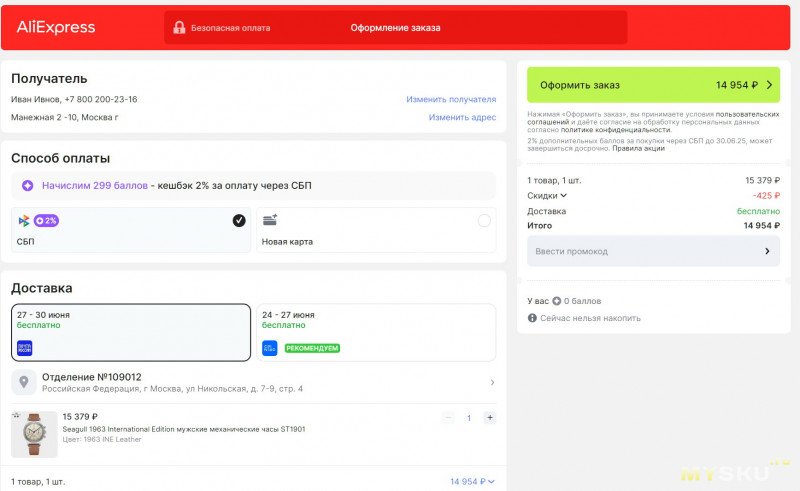Viewport: 800px width, 491px height.
Task: Click address 'Манежная 2 -10, Москва г'
Action: click(x=64, y=117)
